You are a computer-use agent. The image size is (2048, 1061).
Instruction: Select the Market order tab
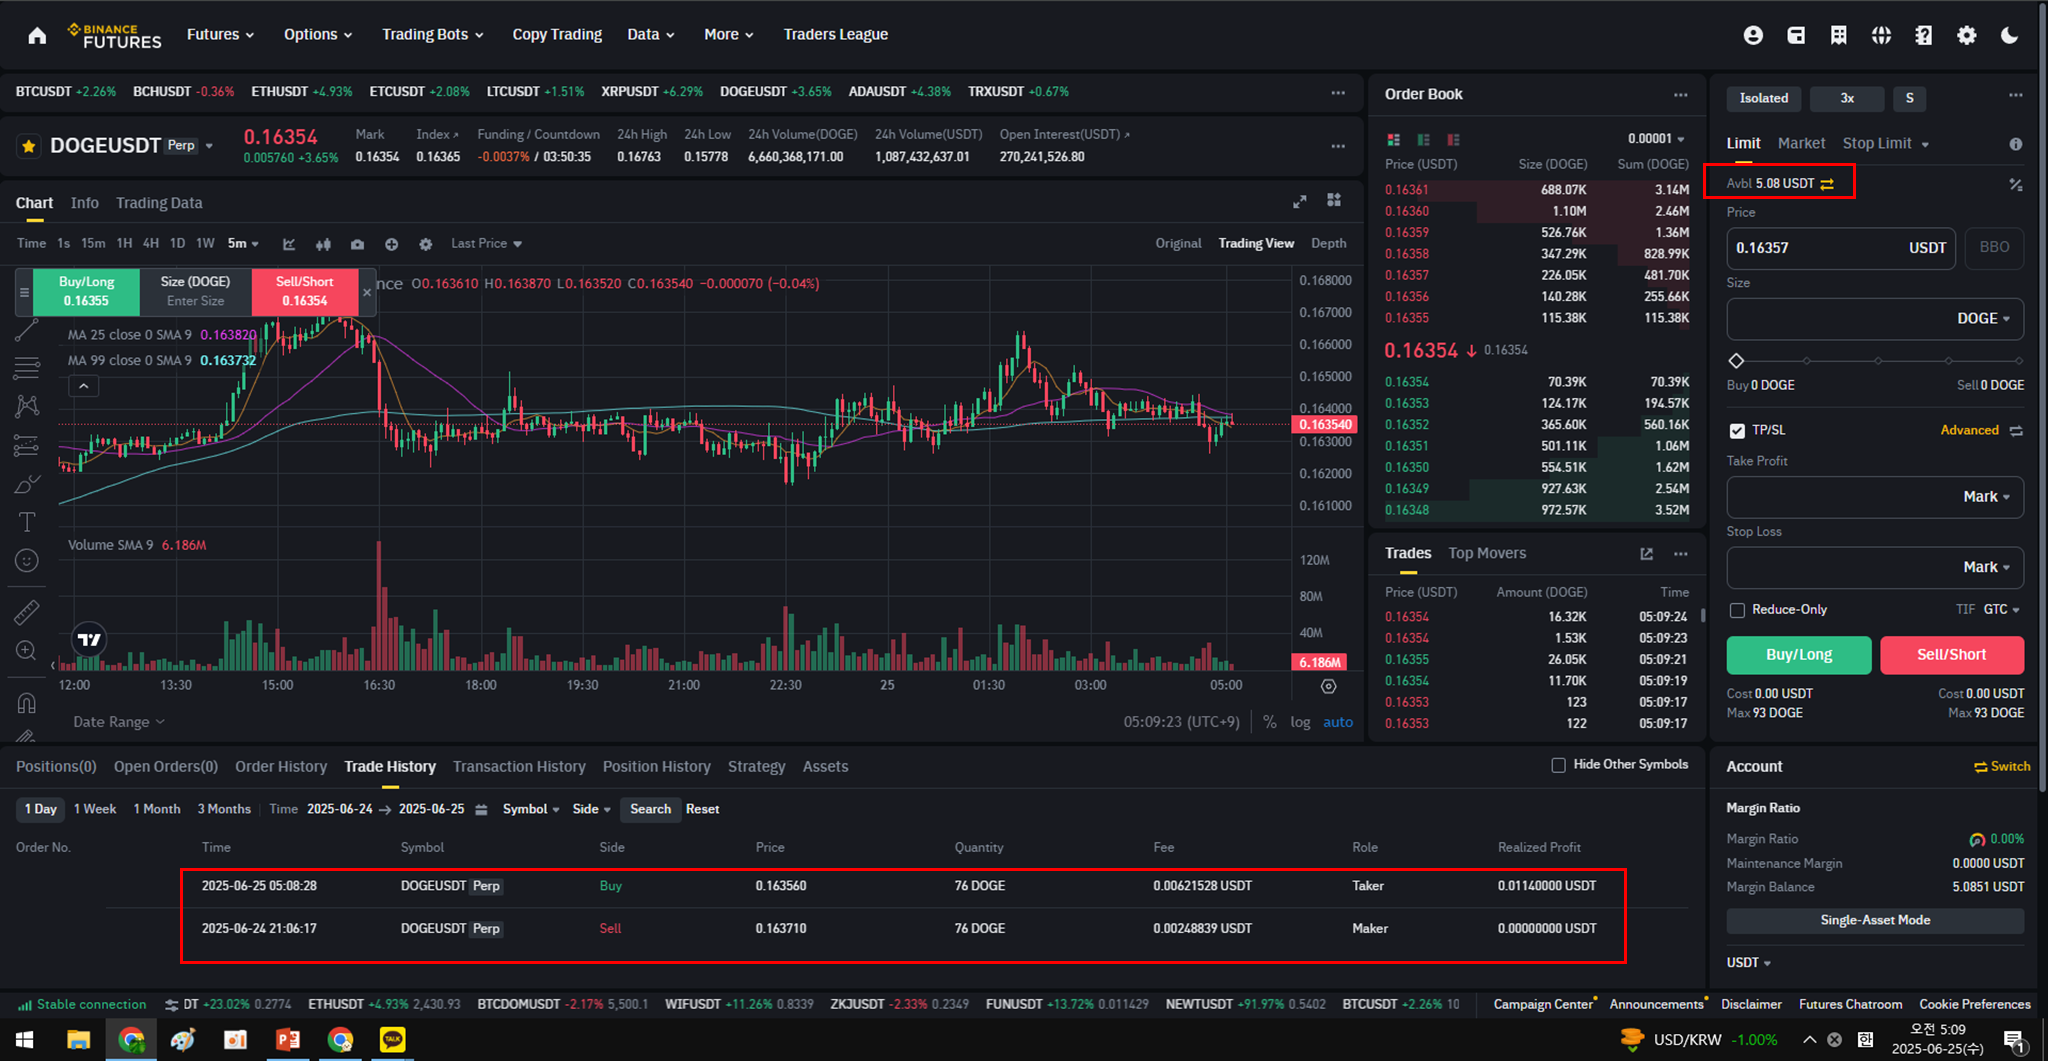coord(1801,144)
